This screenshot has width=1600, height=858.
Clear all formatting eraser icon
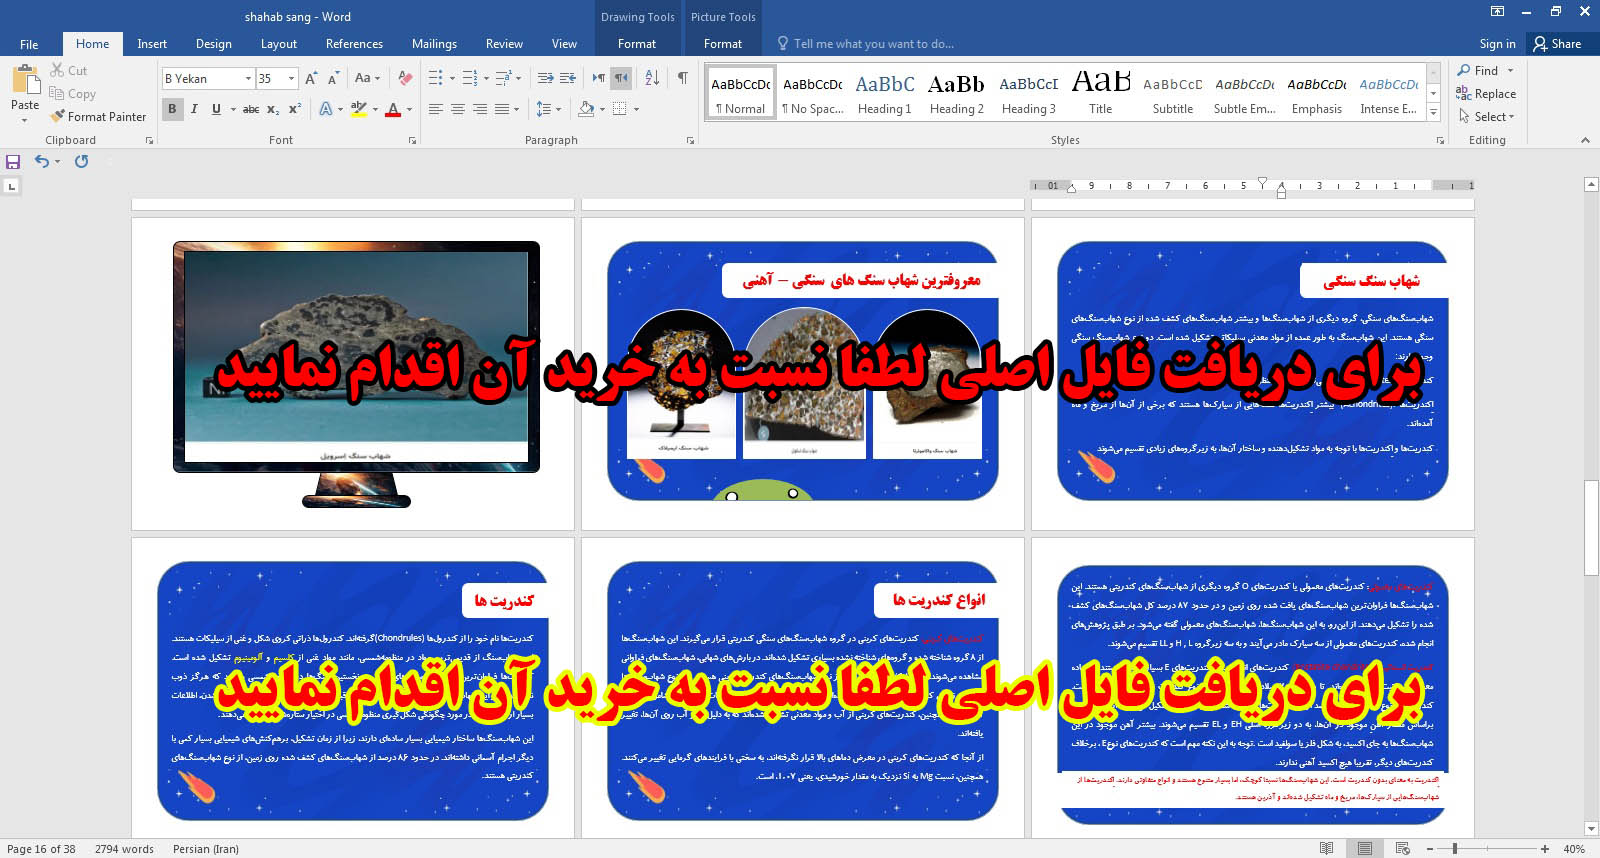tap(405, 78)
